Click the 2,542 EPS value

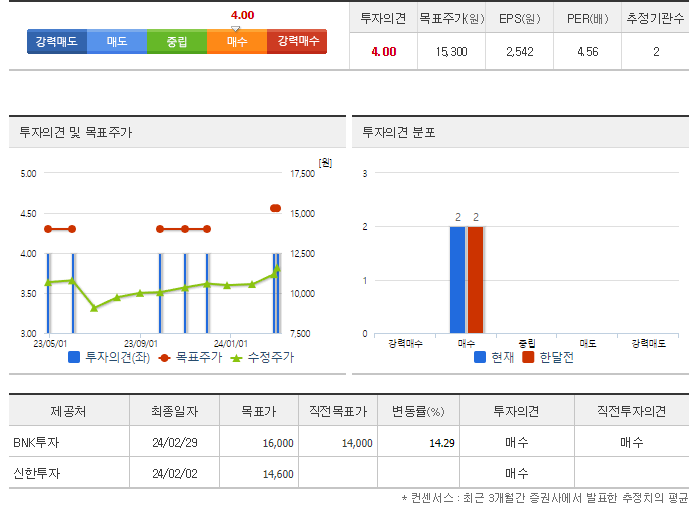click(x=519, y=52)
